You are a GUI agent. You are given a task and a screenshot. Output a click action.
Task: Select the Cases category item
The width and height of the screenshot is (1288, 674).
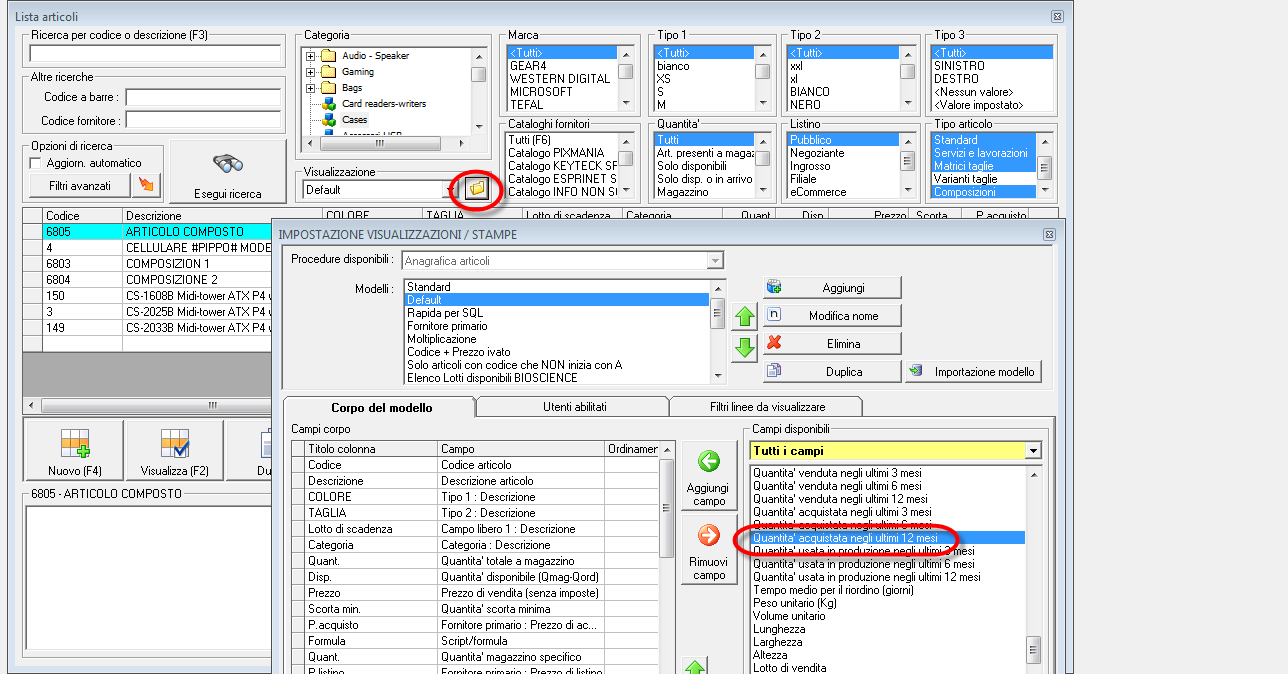(x=354, y=120)
